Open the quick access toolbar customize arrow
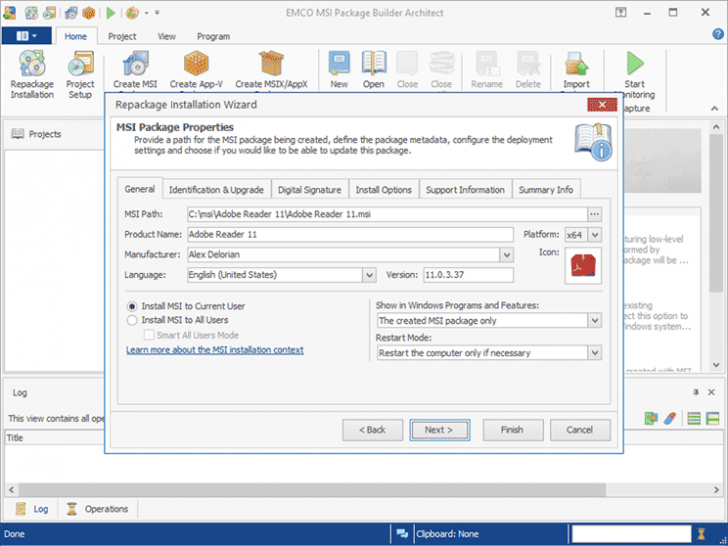The width and height of the screenshot is (728, 546). pos(157,13)
